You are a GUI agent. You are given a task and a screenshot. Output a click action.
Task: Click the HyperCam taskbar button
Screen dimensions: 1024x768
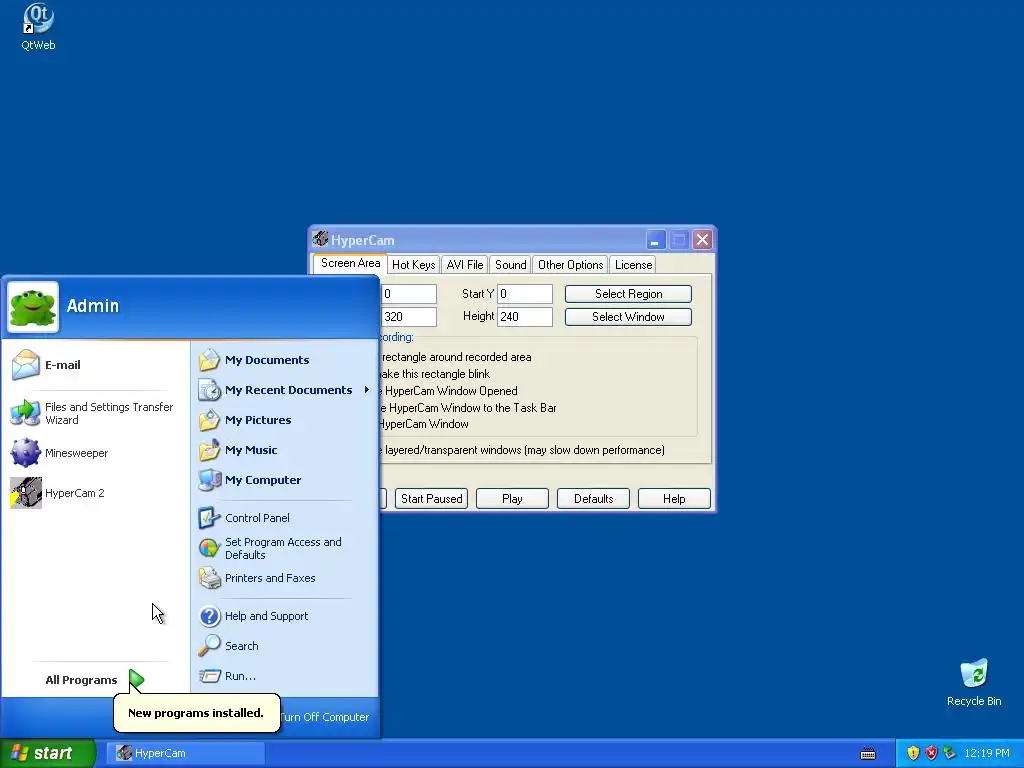point(187,753)
